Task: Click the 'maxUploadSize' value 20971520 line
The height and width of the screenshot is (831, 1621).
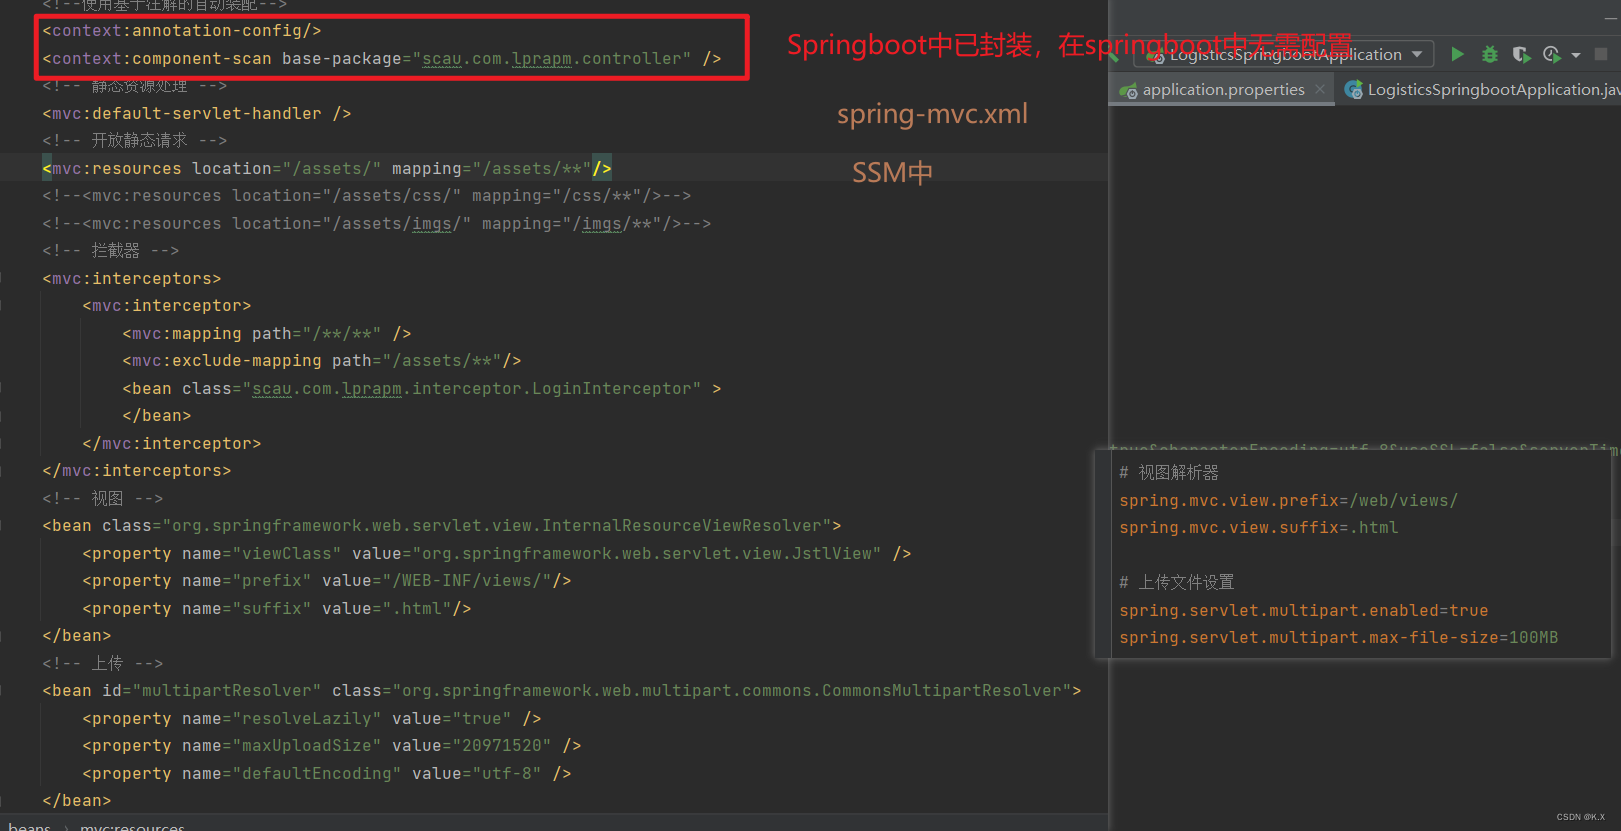Action: coord(332,746)
